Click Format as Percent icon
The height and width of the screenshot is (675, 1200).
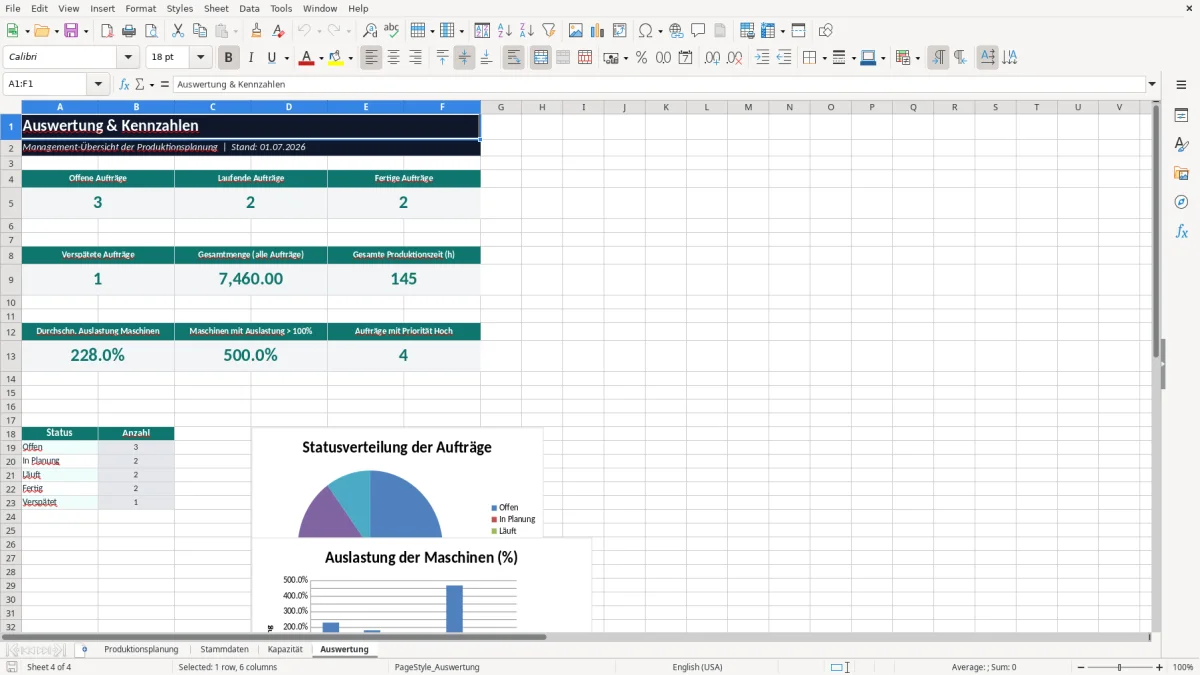(x=641, y=58)
